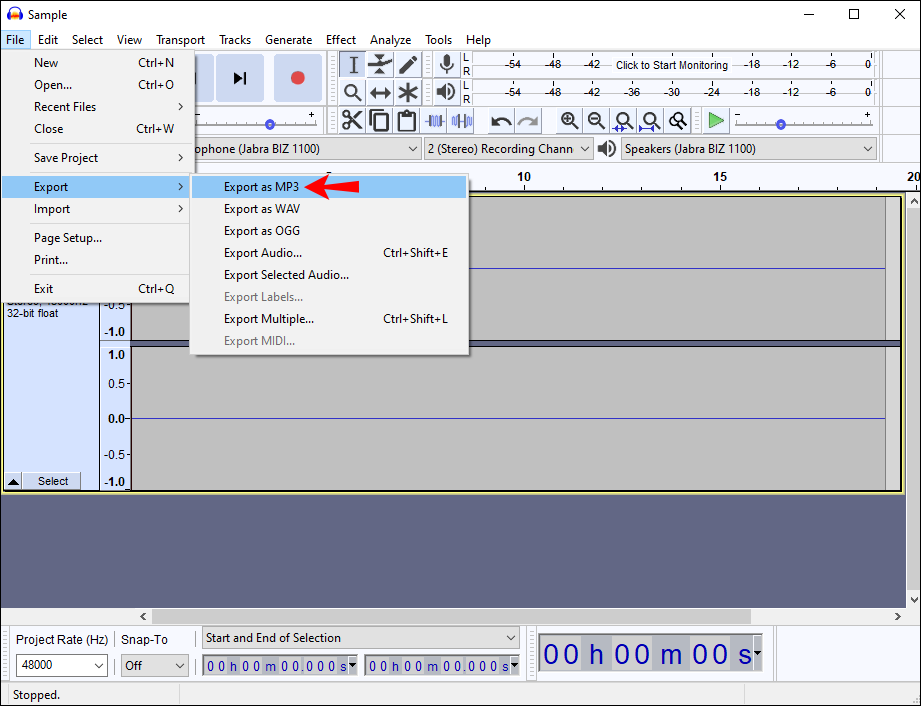921x706 pixels.
Task: Click the Record button
Action: 297,78
